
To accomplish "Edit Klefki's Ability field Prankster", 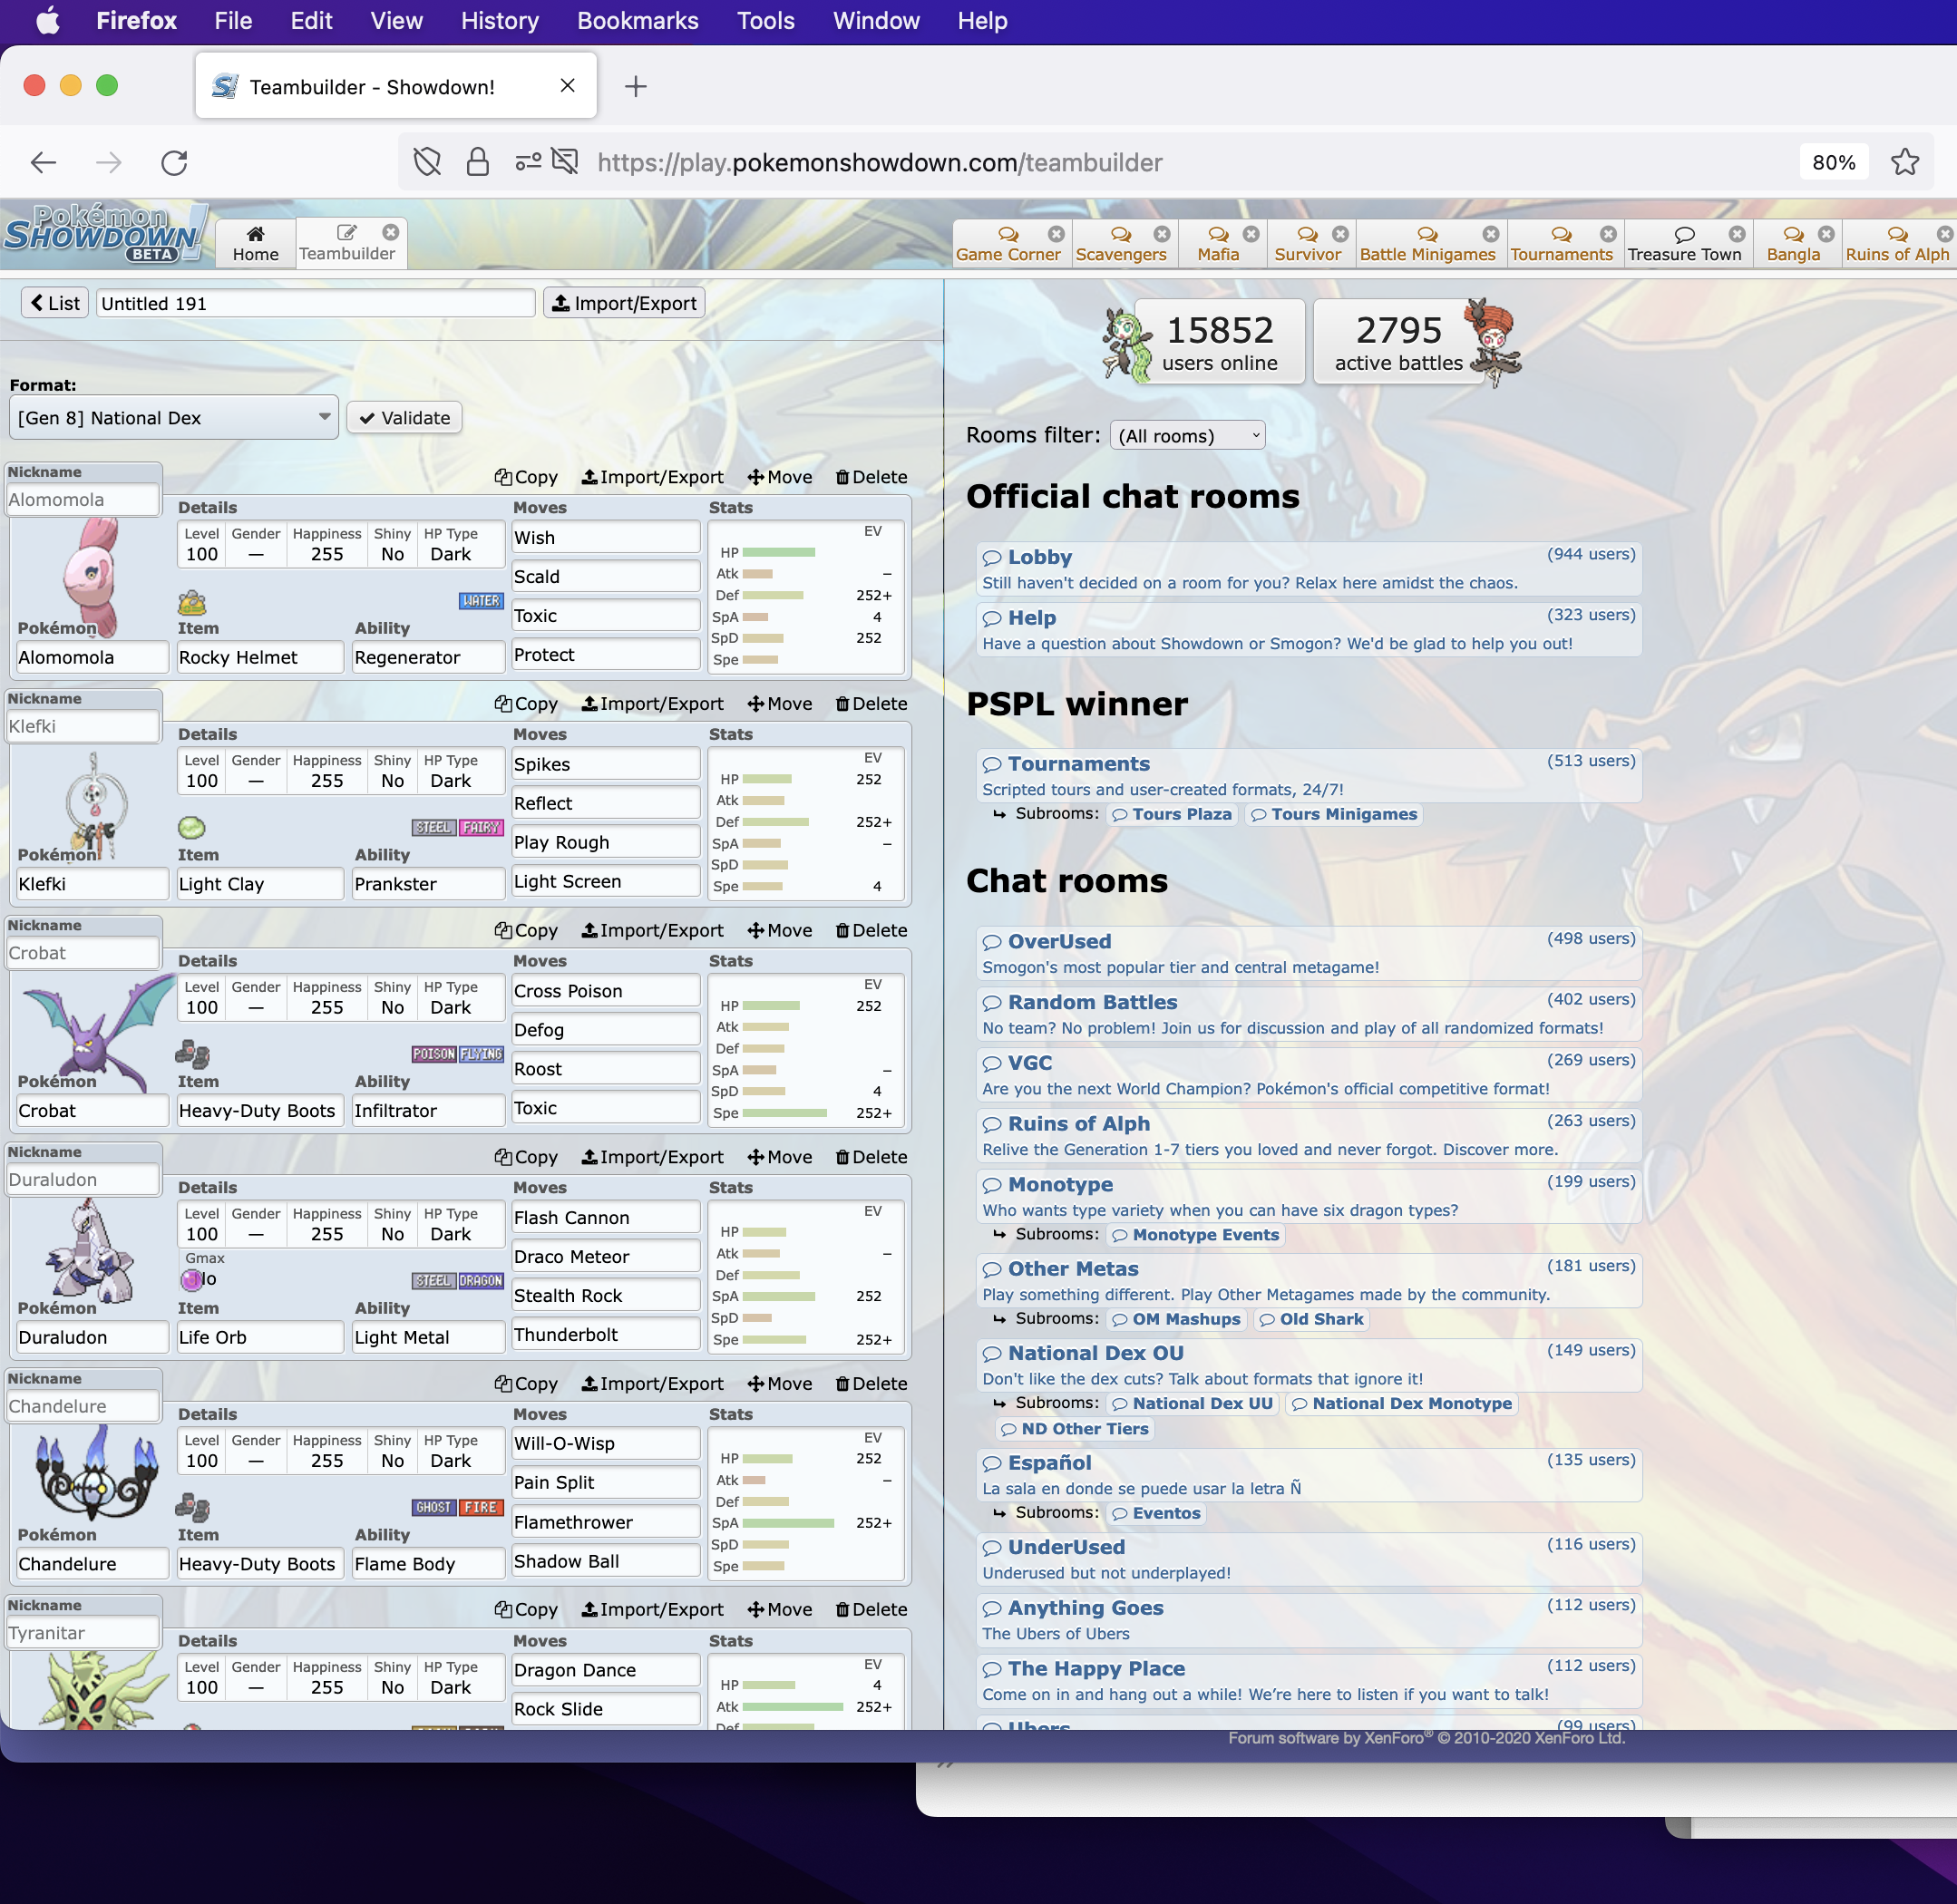I will click(x=427, y=884).
